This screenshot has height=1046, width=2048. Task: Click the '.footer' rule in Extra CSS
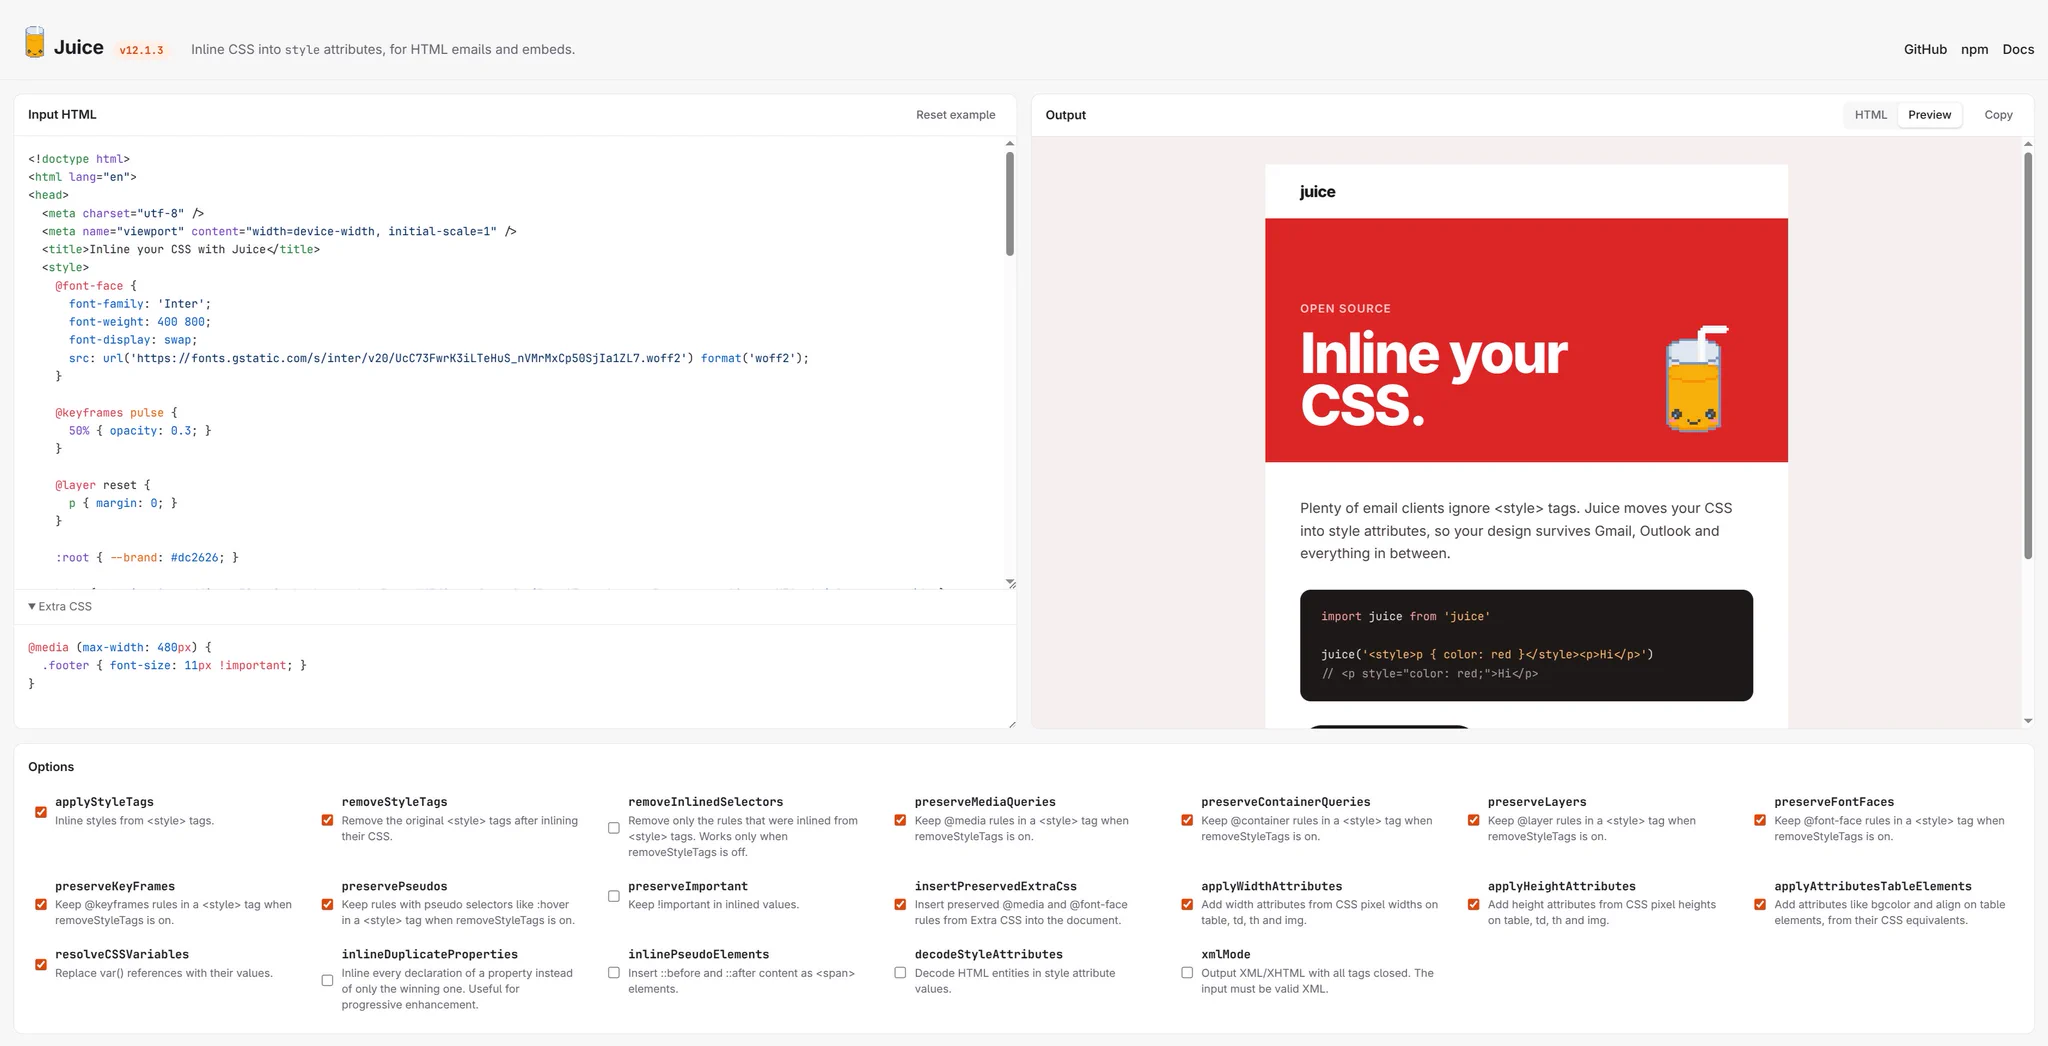pyautogui.click(x=174, y=665)
